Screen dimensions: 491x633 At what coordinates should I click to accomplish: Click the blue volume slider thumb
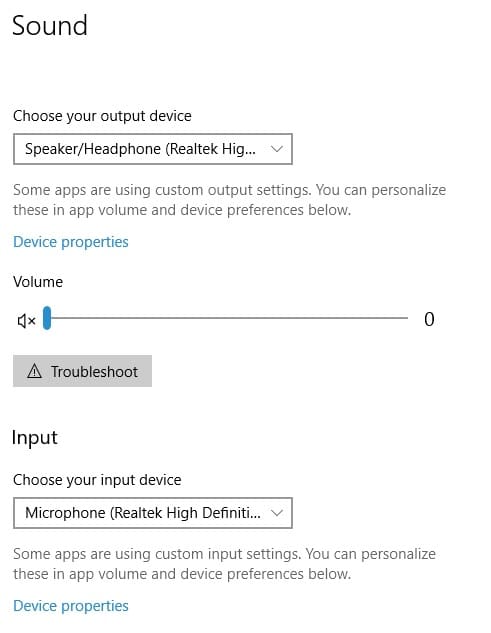47,318
